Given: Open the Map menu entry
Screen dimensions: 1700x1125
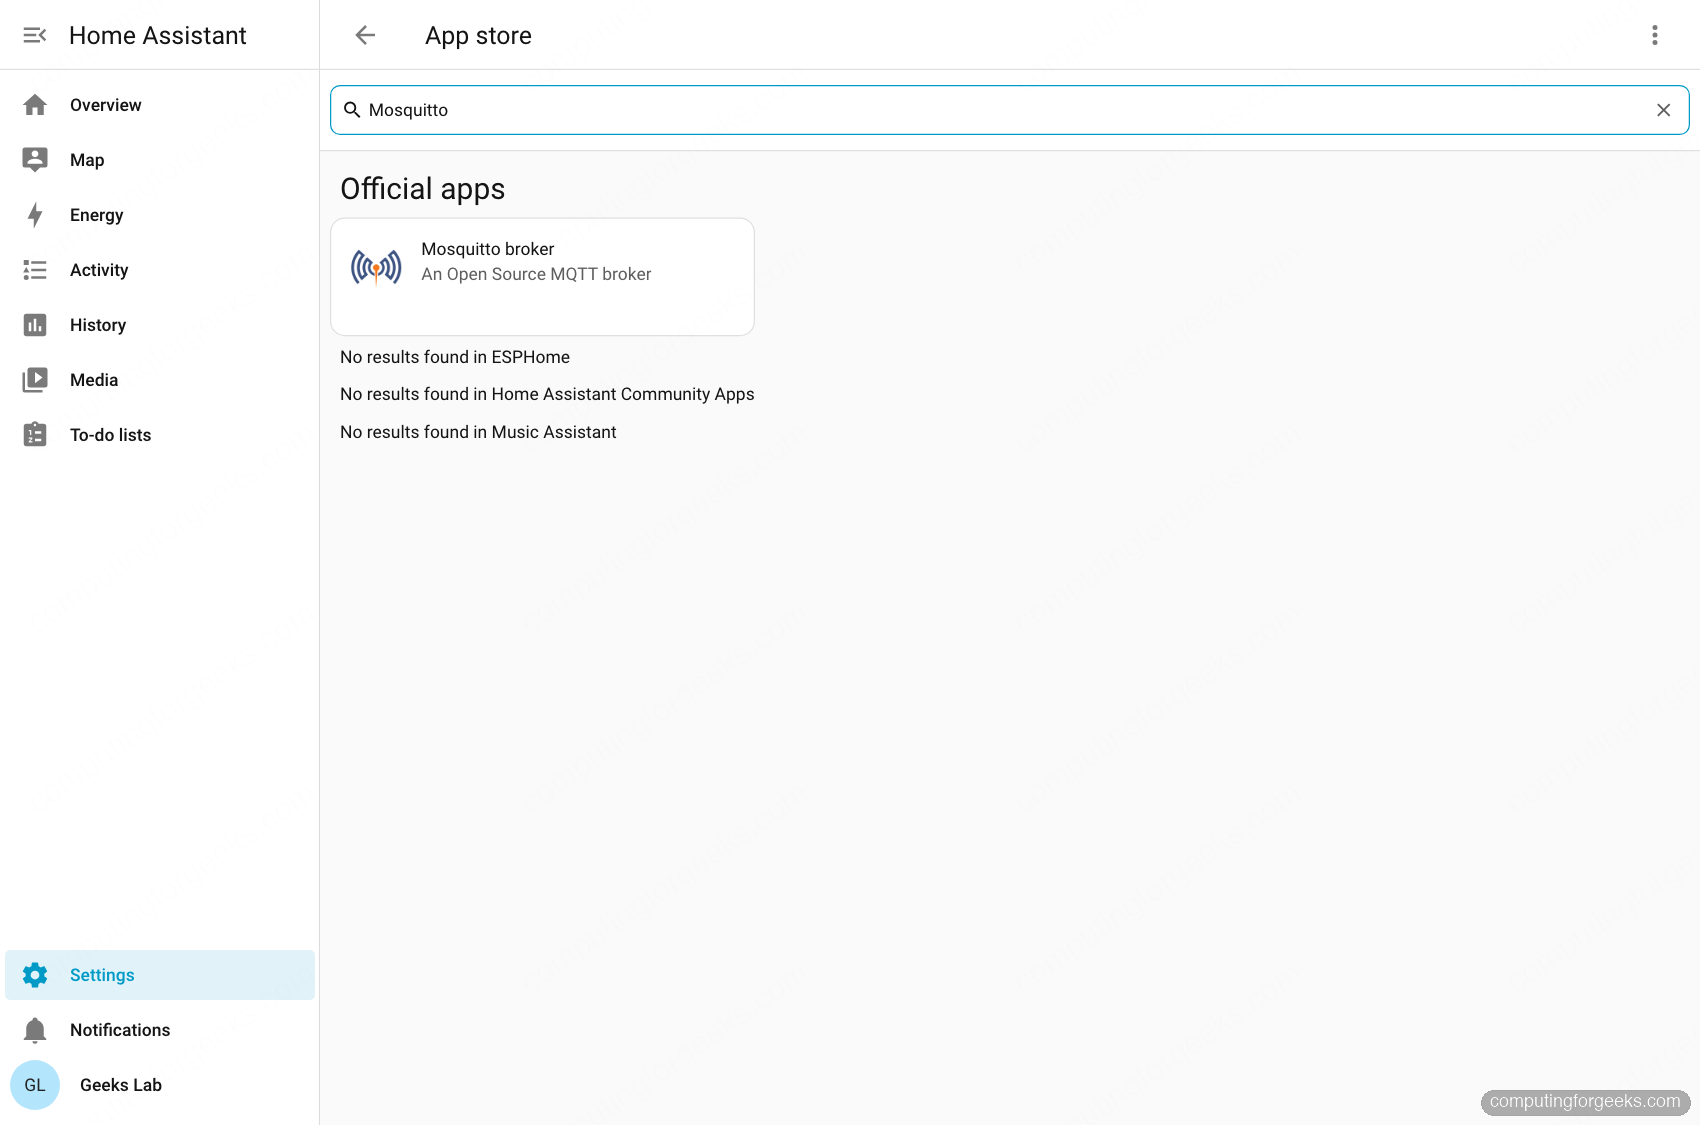Looking at the screenshot, I should pos(160,160).
